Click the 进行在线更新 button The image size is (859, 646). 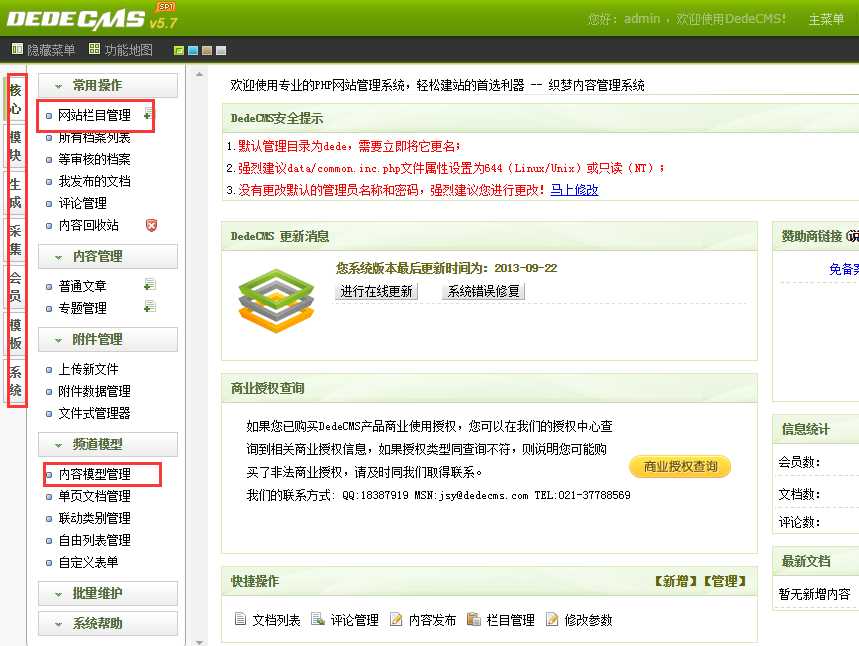pyautogui.click(x=376, y=291)
